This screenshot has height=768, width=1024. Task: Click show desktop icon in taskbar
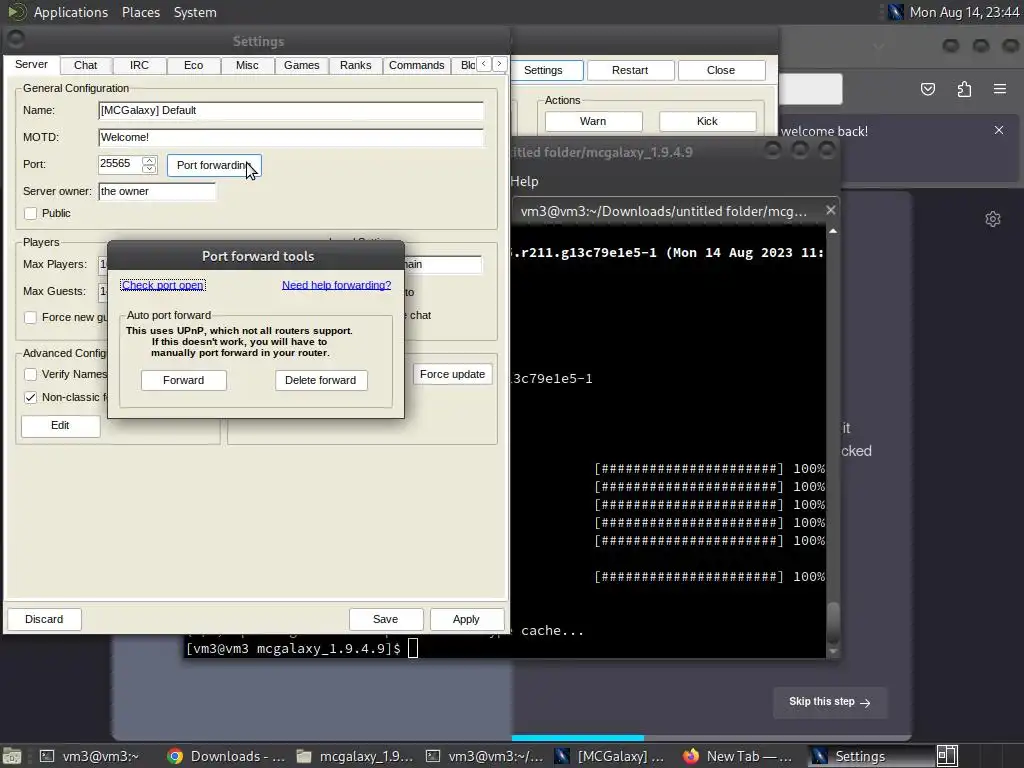coord(12,756)
